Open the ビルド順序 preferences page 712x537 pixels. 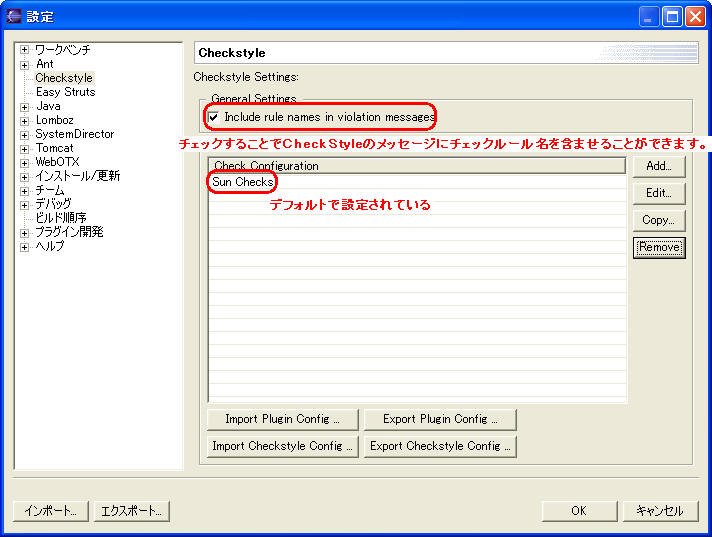61,218
